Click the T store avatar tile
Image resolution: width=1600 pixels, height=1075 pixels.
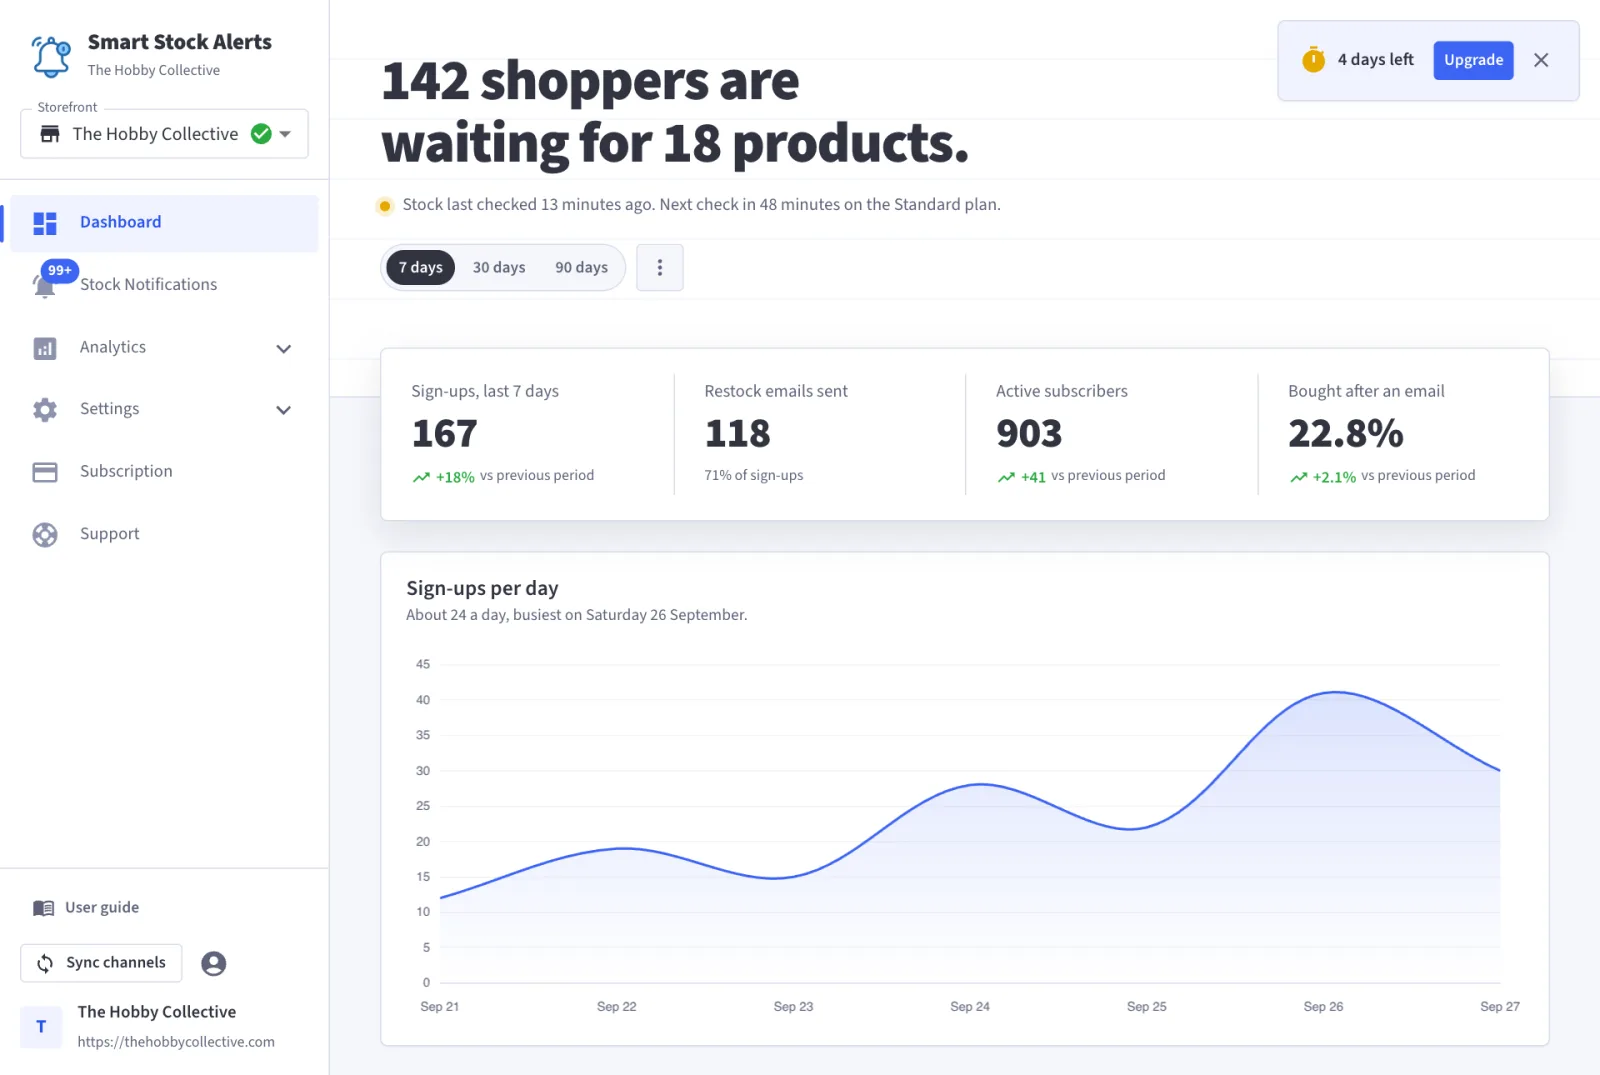(x=41, y=1026)
